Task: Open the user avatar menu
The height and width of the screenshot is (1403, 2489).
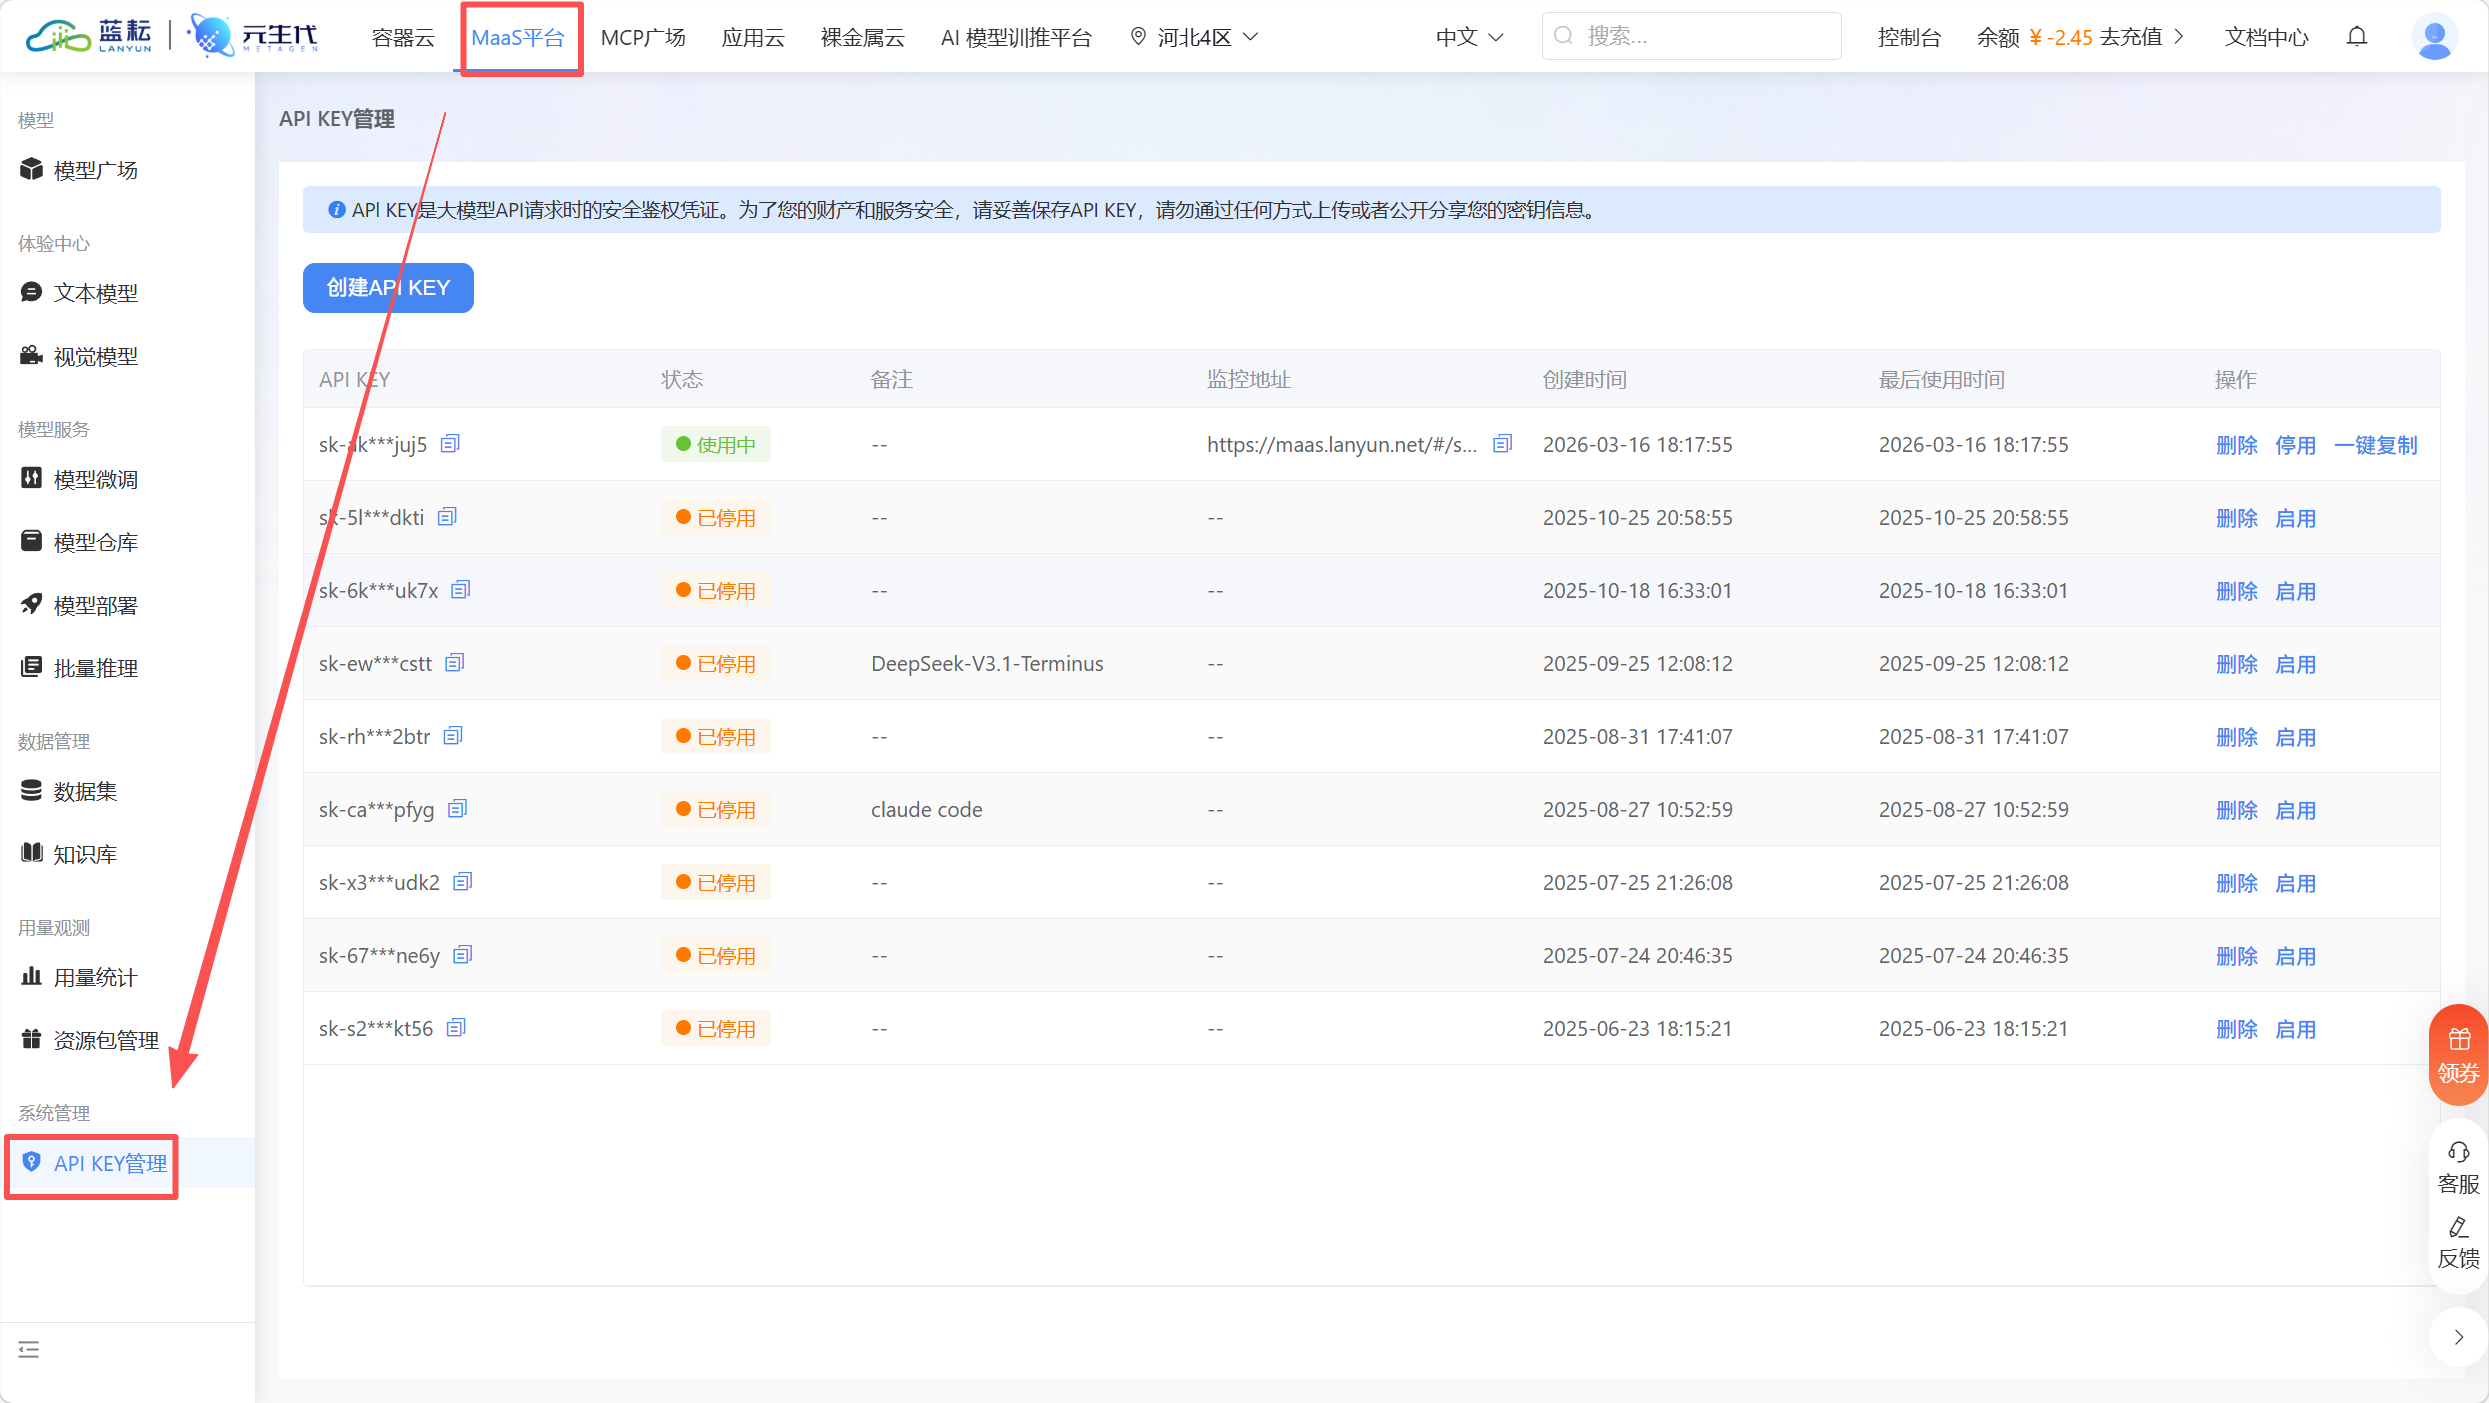Action: [x=2433, y=37]
